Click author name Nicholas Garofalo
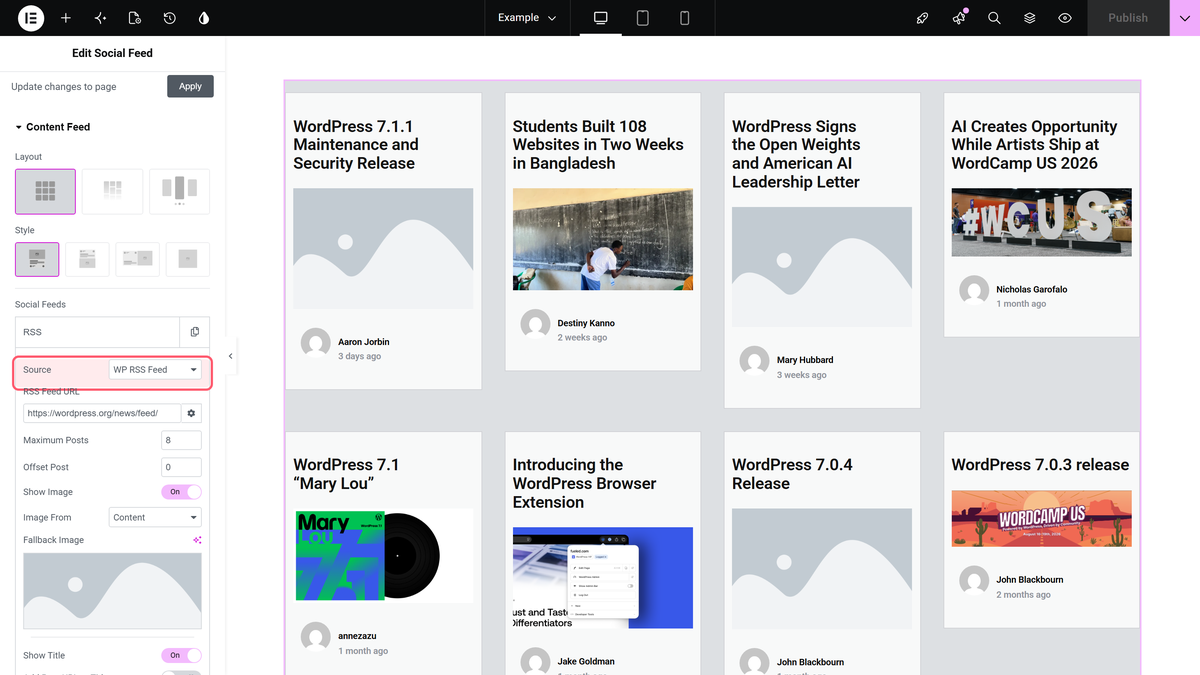Viewport: 1200px width, 675px height. [1032, 289]
